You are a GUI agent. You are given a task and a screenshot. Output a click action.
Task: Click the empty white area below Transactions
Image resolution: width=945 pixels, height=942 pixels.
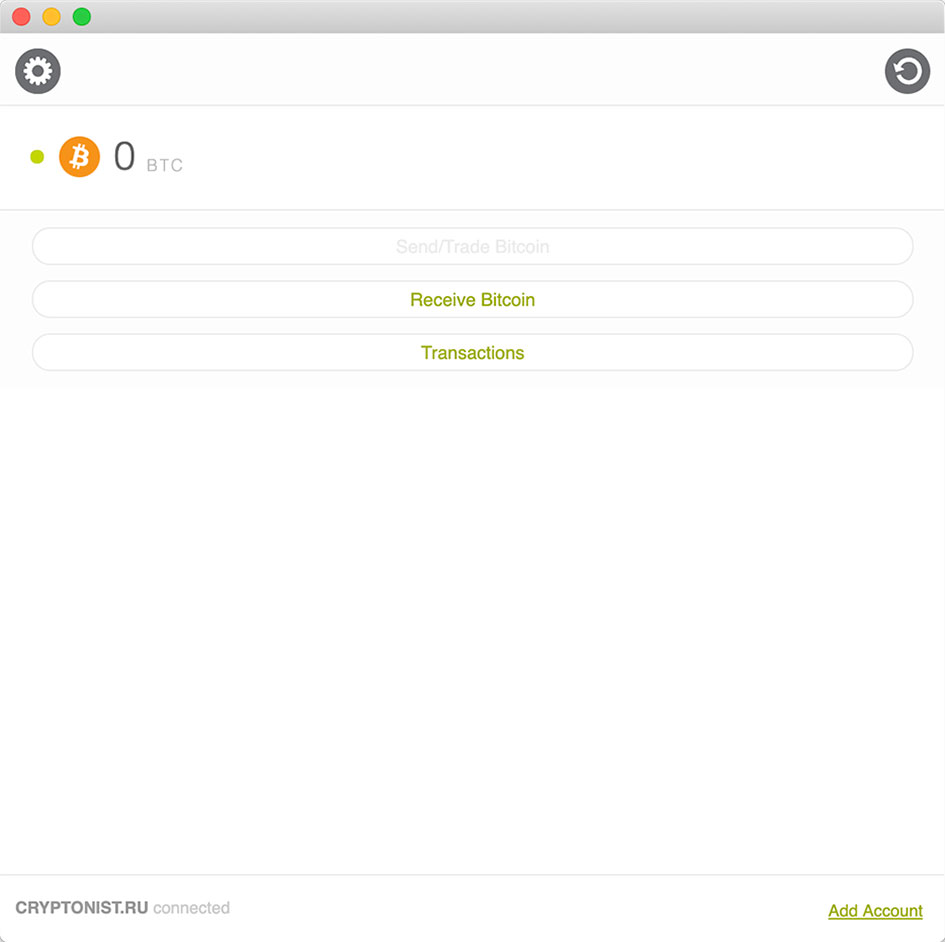[472, 627]
